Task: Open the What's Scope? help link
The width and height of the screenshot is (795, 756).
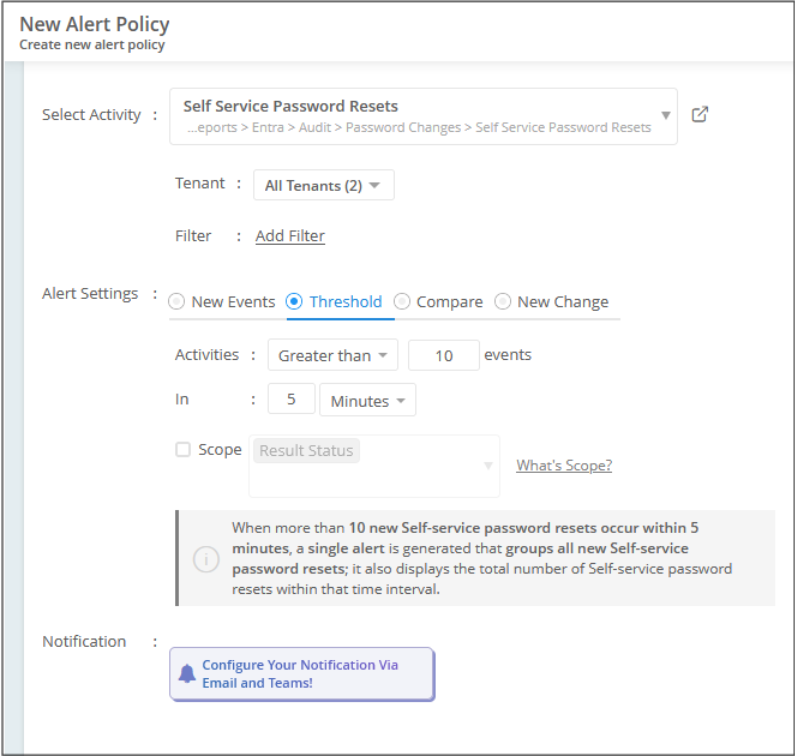Action: 564,465
